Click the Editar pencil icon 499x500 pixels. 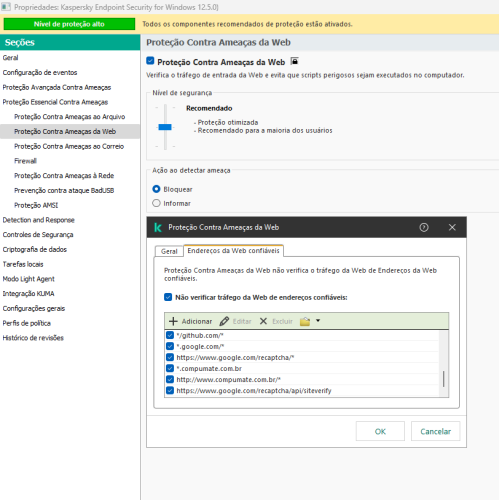[x=224, y=321]
